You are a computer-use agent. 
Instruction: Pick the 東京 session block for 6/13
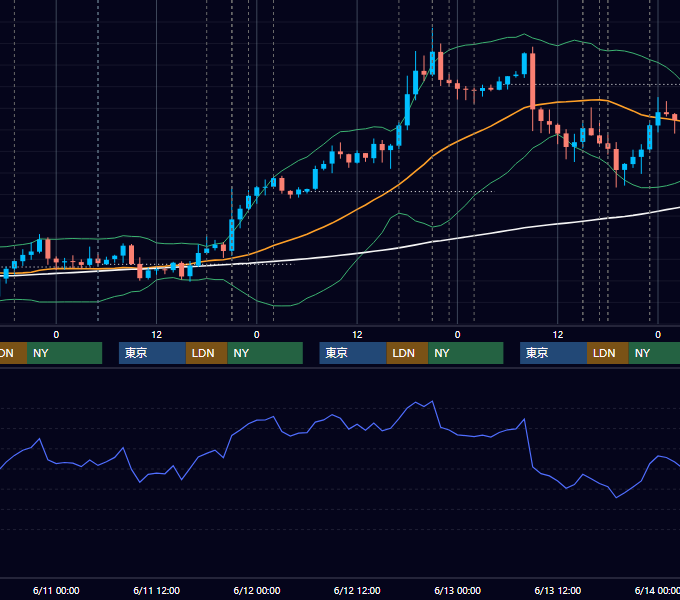coord(553,353)
